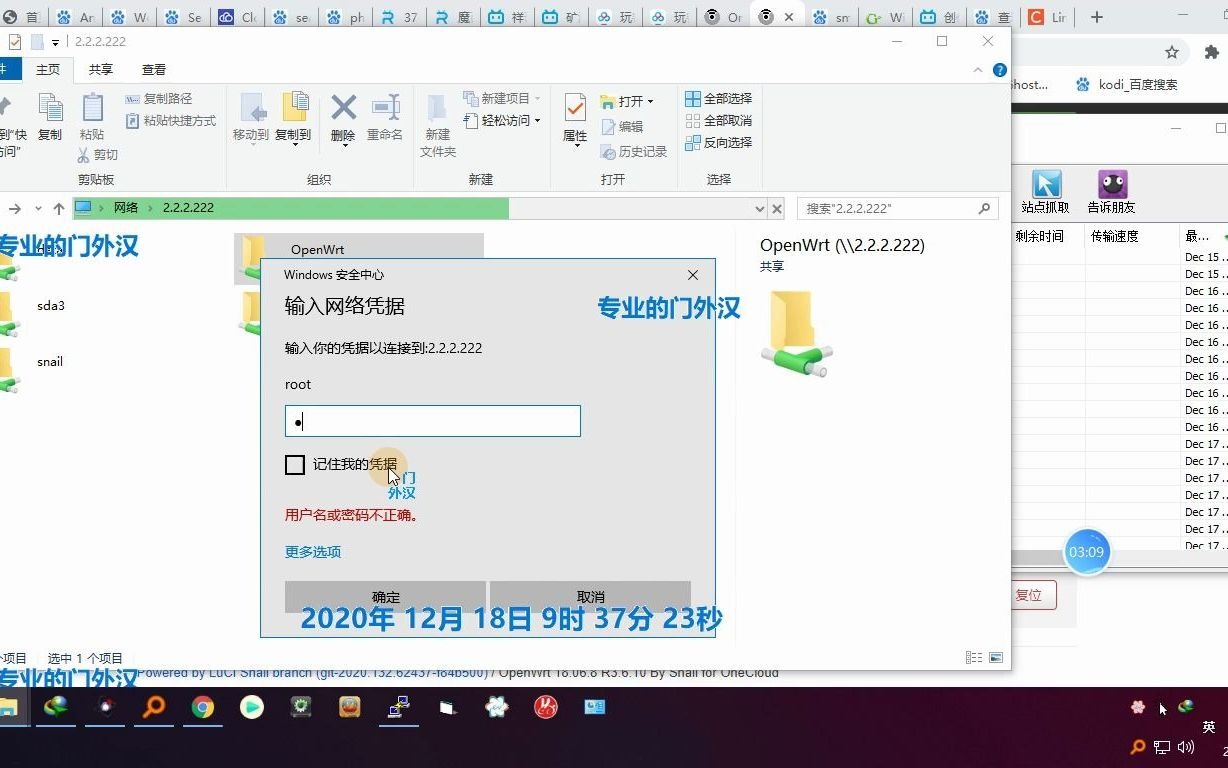Viewport: 1228px width, 768px height.
Task: Expand the 打开 dropdown arrow
Action: tap(650, 102)
